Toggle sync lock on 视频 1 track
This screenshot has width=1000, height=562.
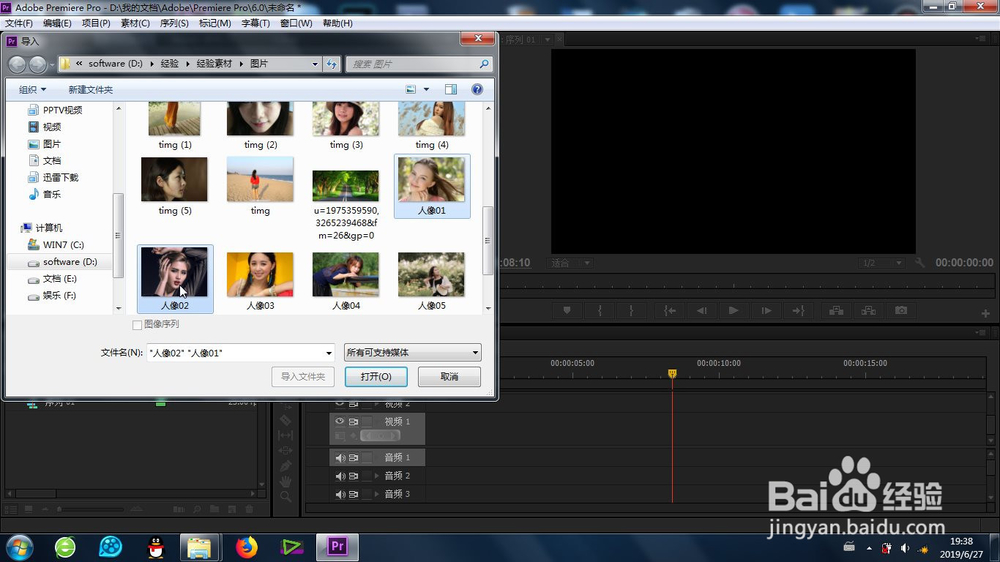[x=353, y=421]
